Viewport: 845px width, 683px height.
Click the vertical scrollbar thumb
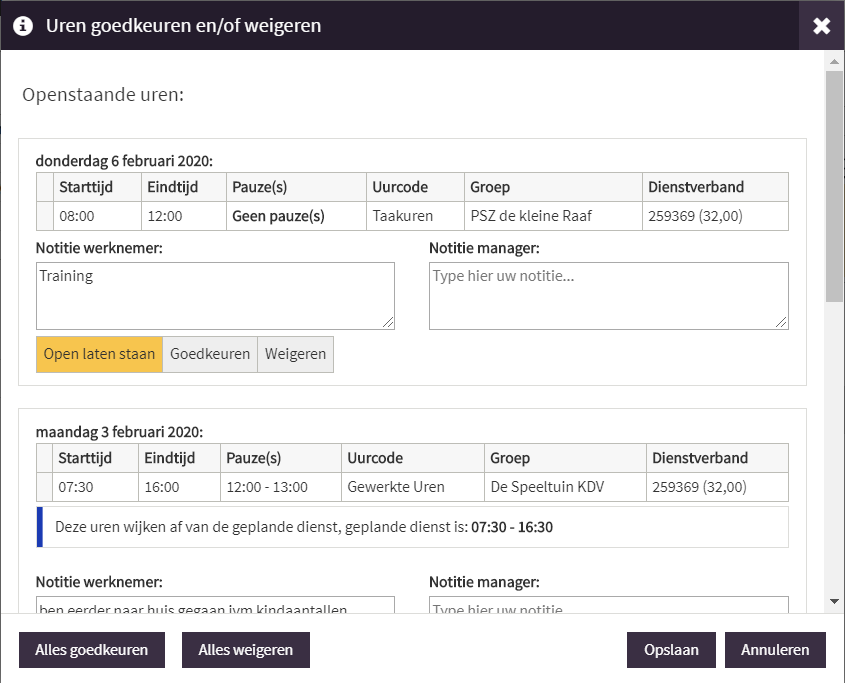[x=834, y=185]
